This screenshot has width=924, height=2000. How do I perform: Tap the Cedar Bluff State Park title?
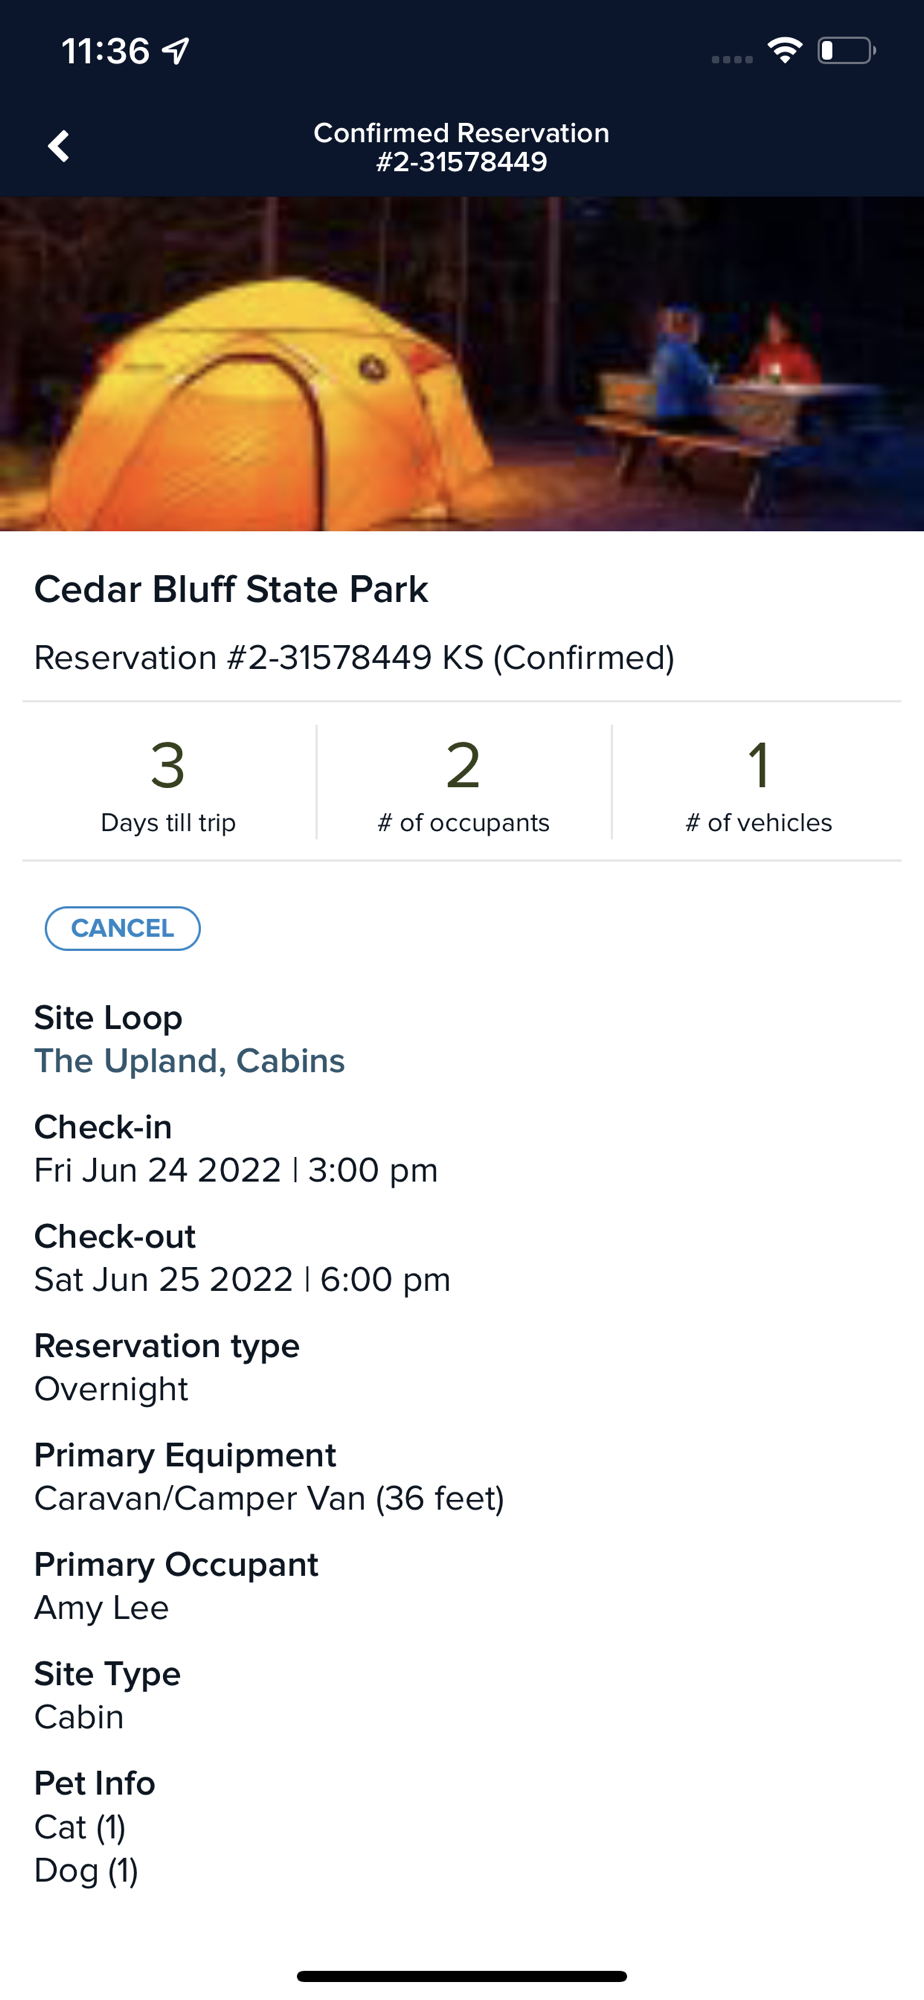231,590
